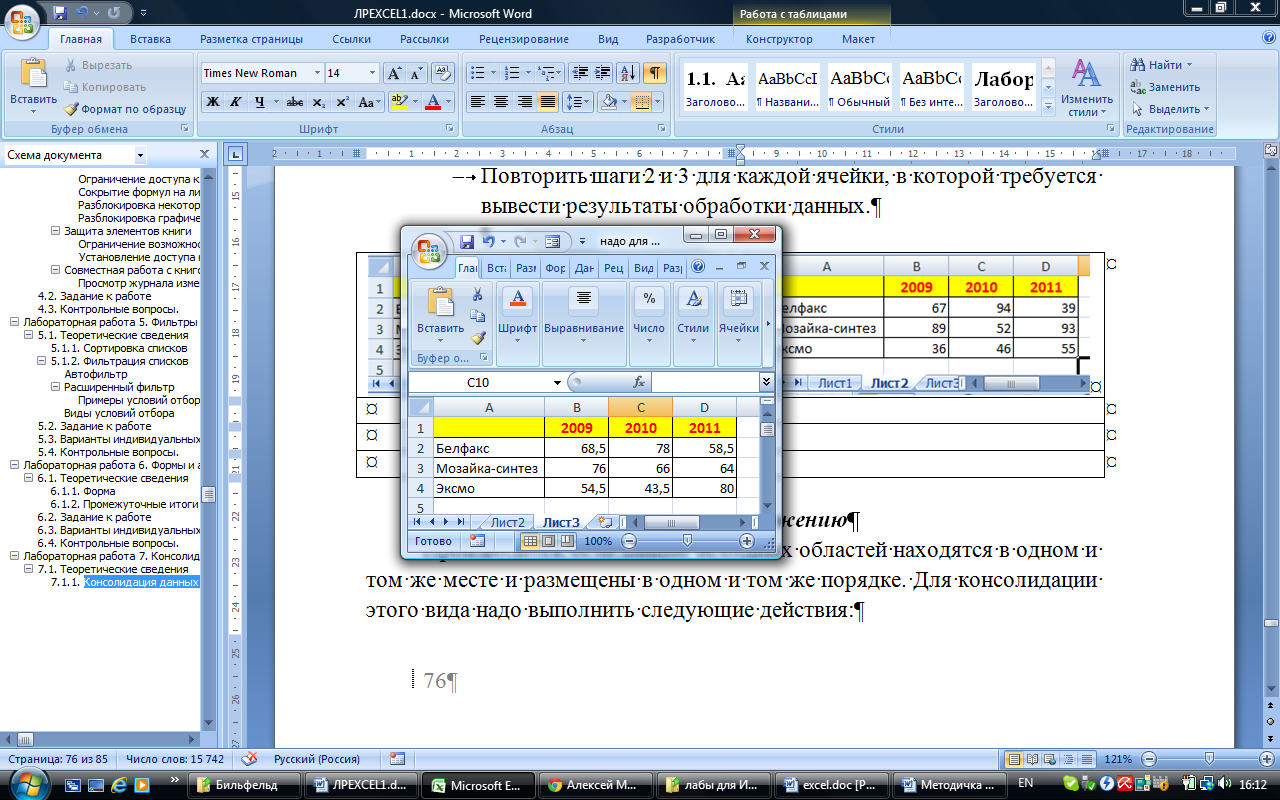1280x800 pixels.
Task: Click the Save icon in Excel window
Action: 466,241
